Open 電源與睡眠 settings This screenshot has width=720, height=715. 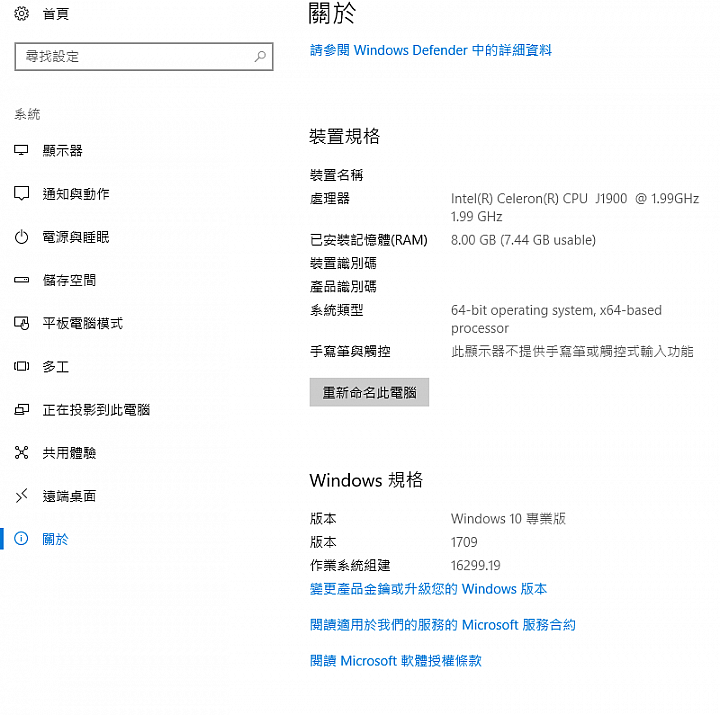point(76,237)
